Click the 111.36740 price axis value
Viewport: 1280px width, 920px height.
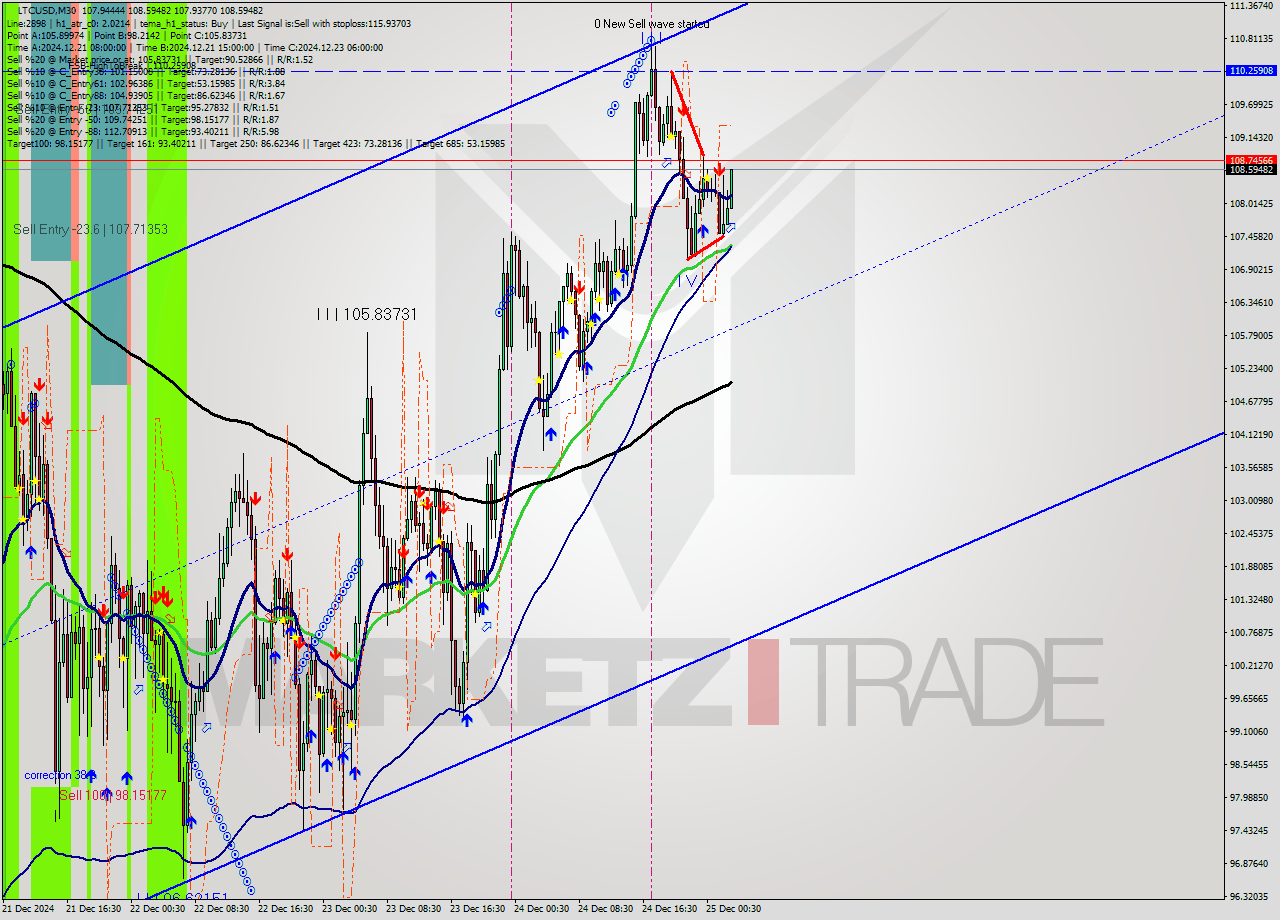tap(1250, 6)
